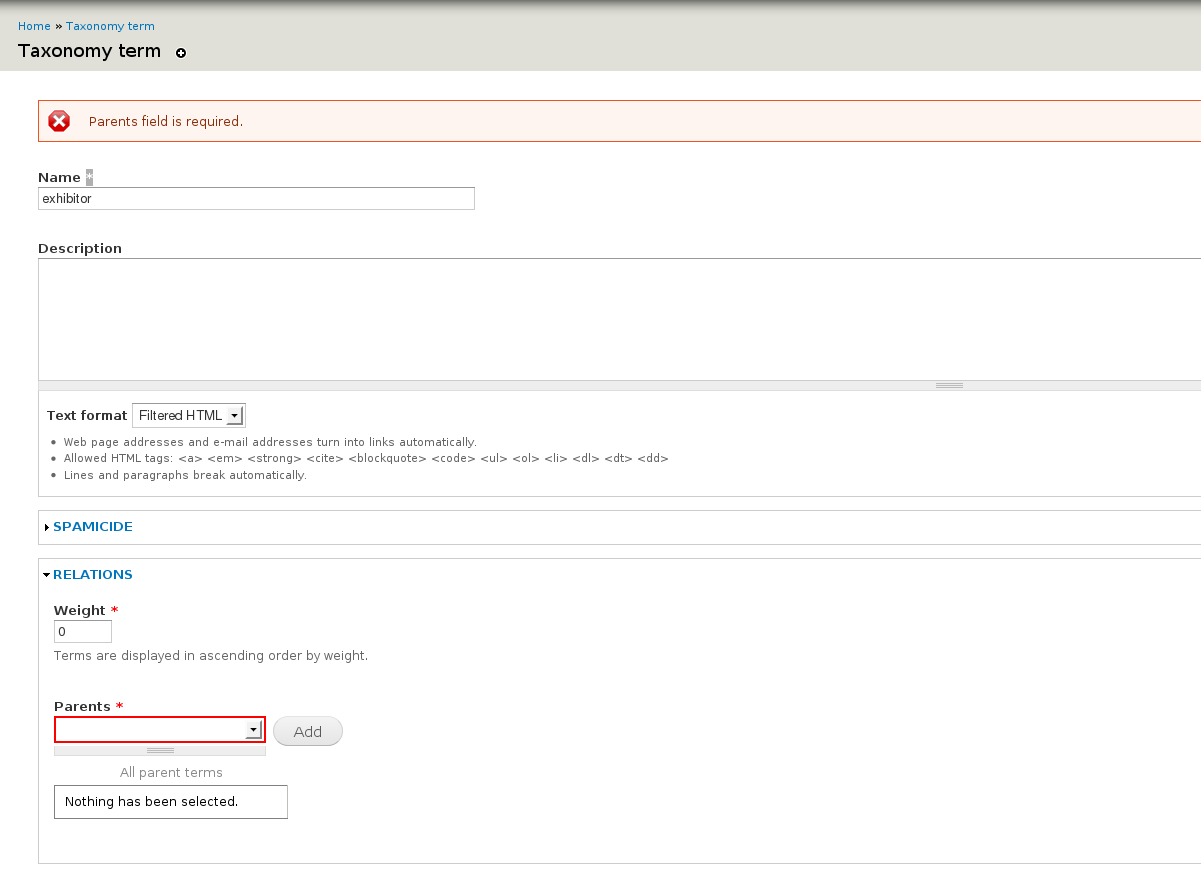This screenshot has height=873, width=1201.
Task: Click the red error icon
Action: 60,121
